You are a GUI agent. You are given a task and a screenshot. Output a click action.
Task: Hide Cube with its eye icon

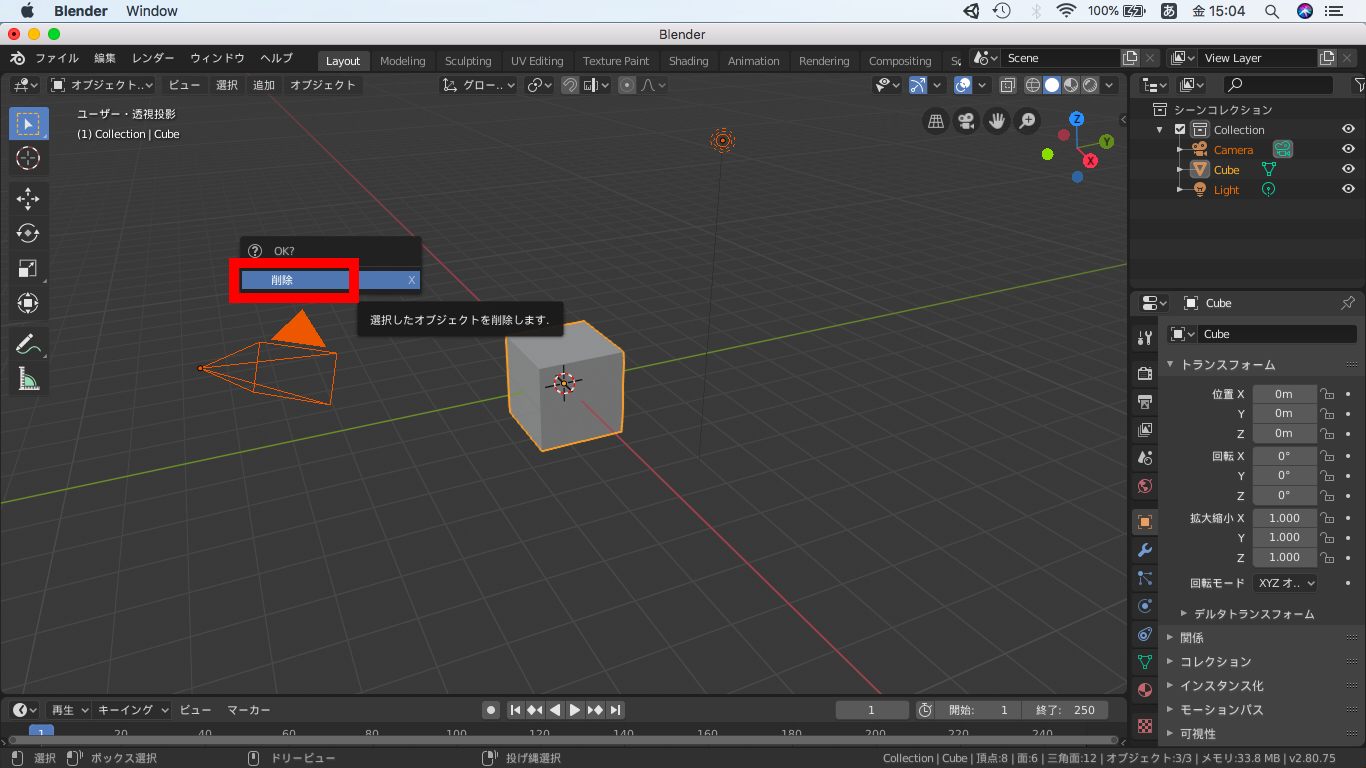[1348, 170]
